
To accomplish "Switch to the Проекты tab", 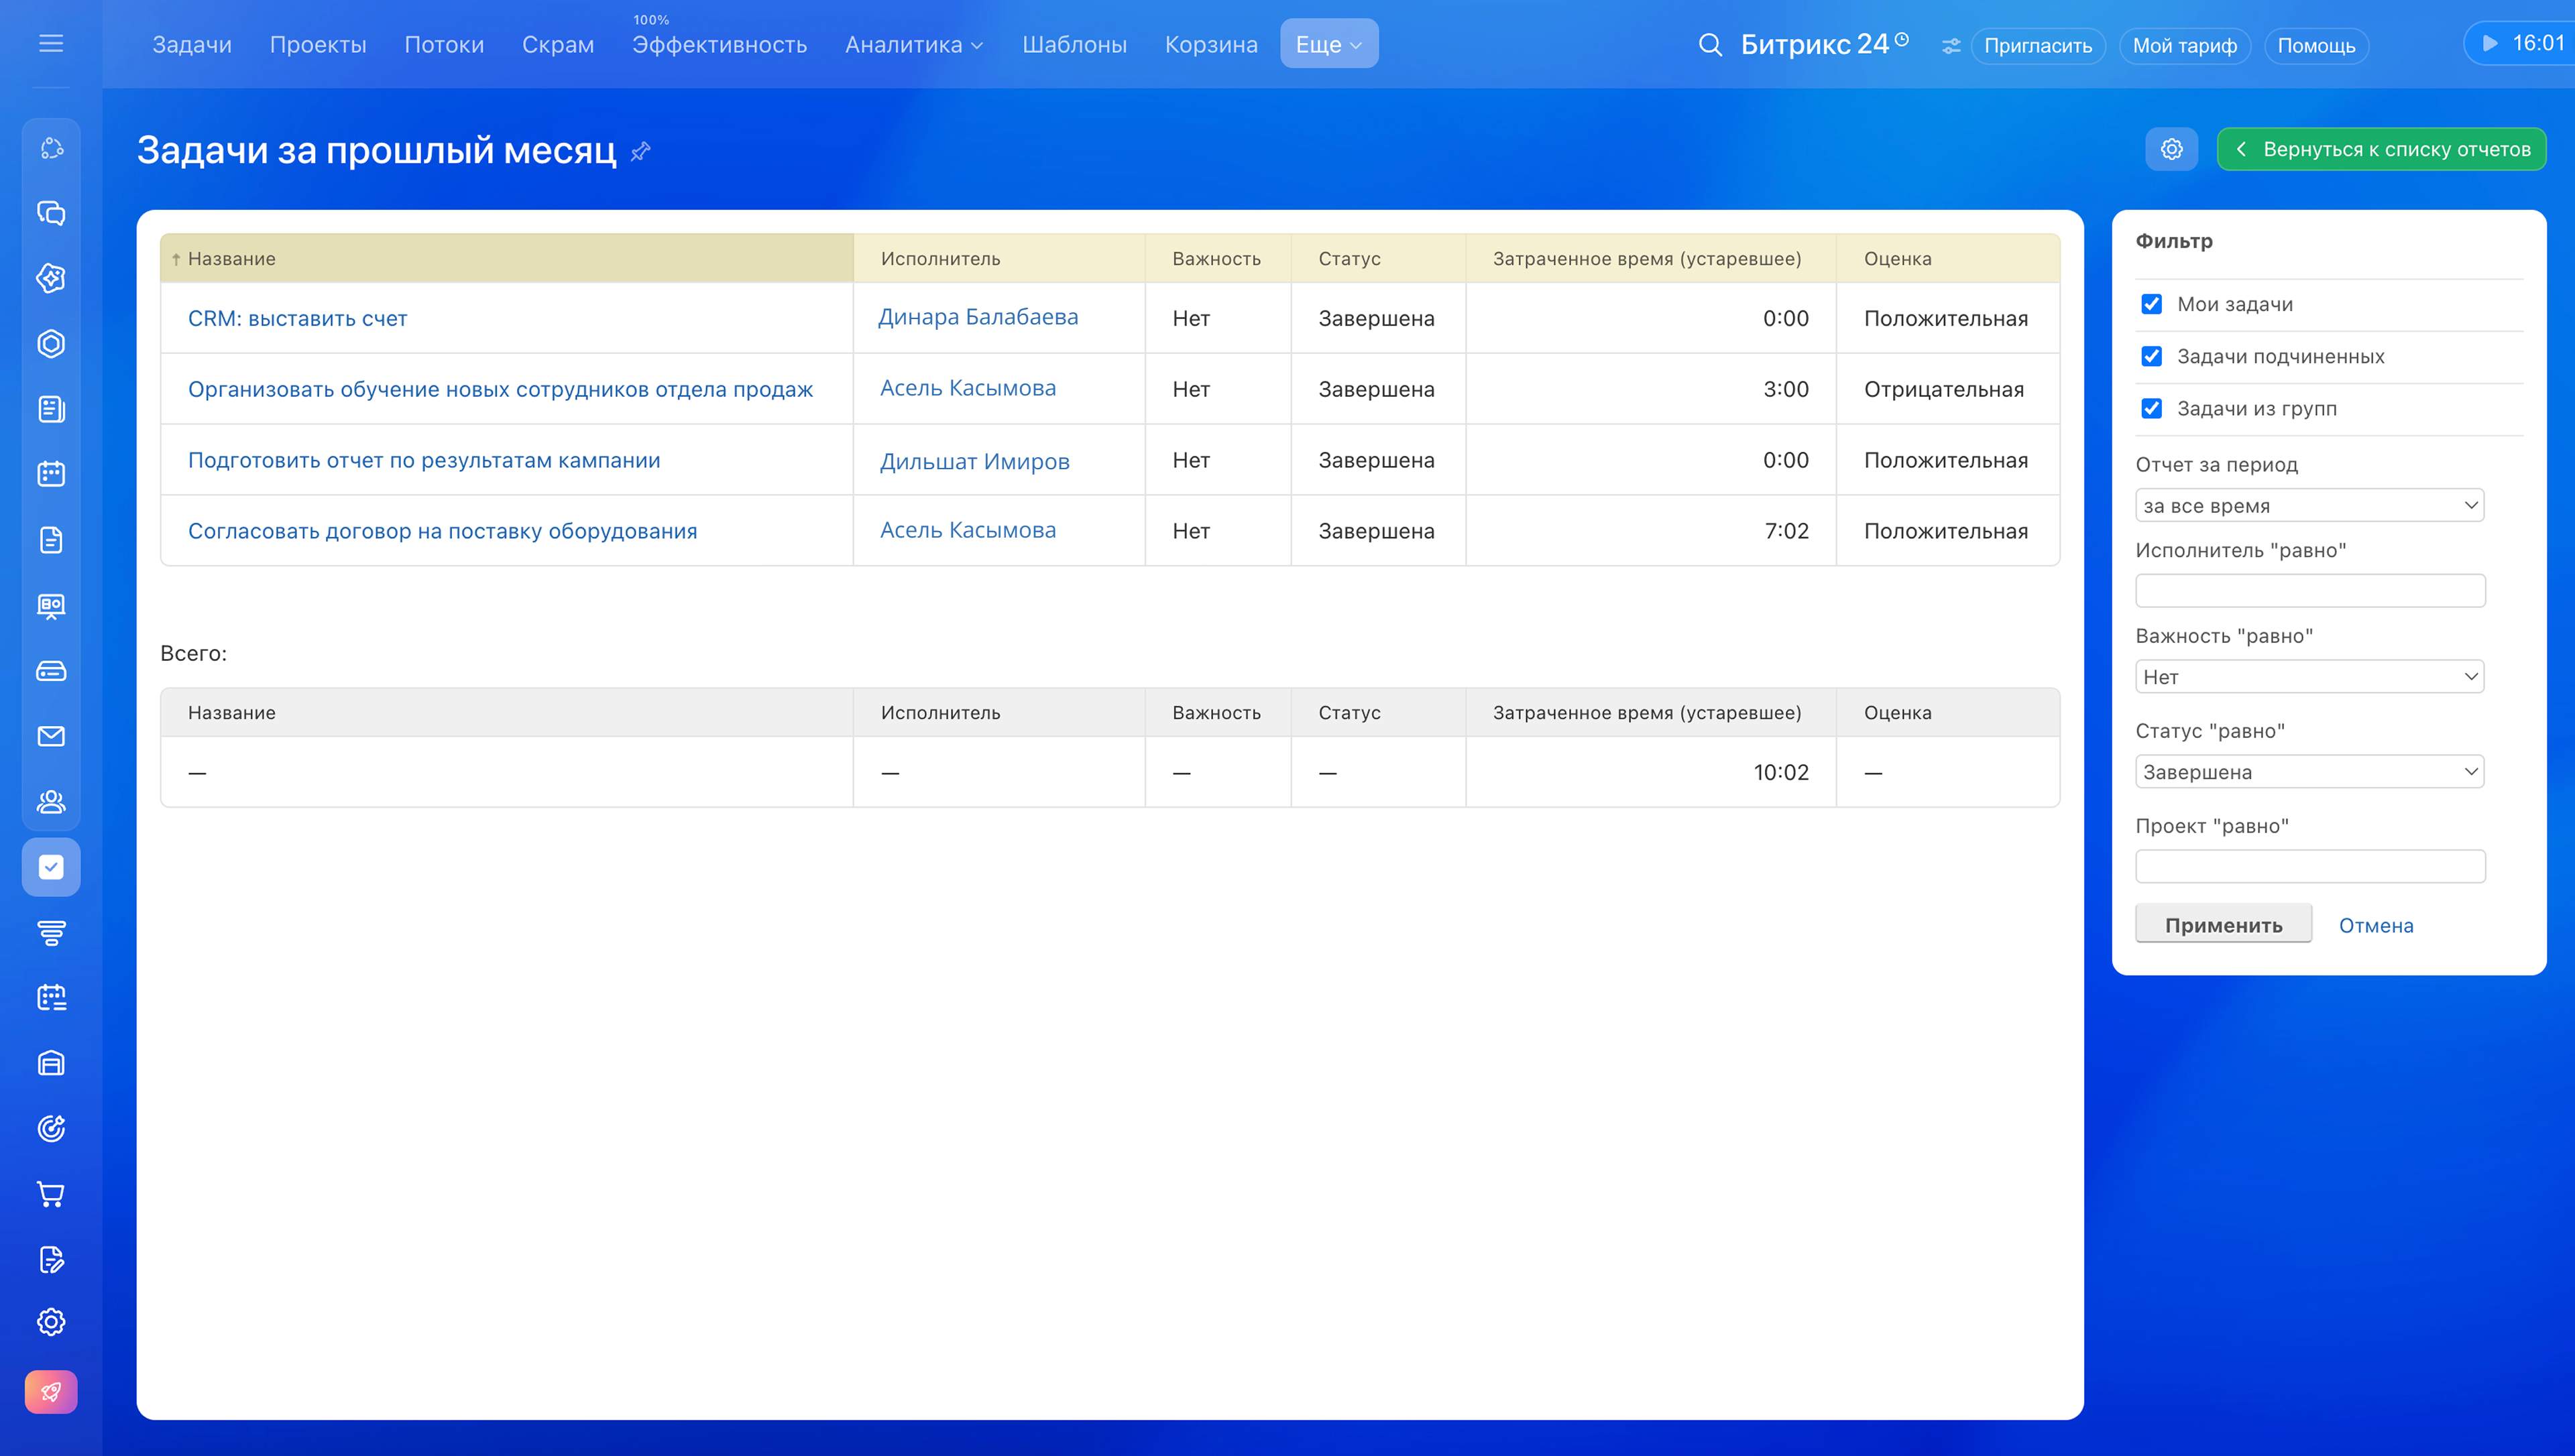I will coord(318,45).
